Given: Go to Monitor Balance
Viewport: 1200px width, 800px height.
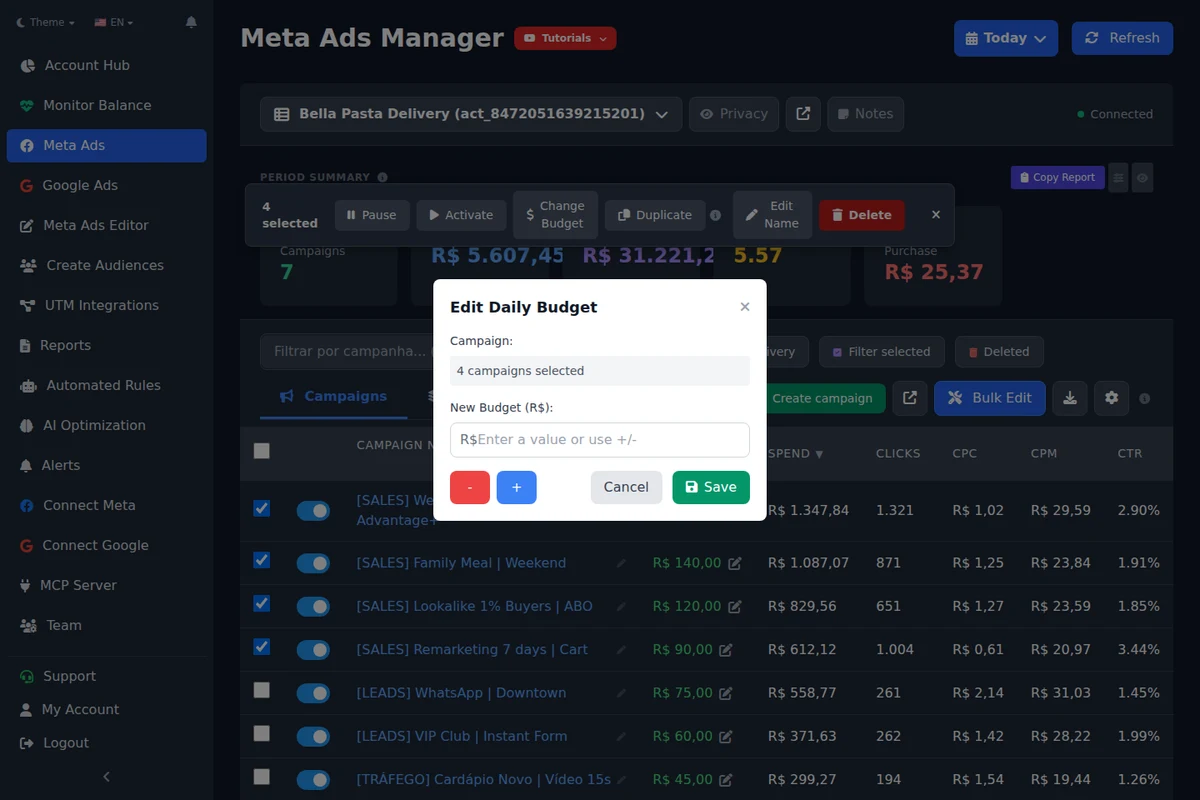Looking at the screenshot, I should 106,105.
